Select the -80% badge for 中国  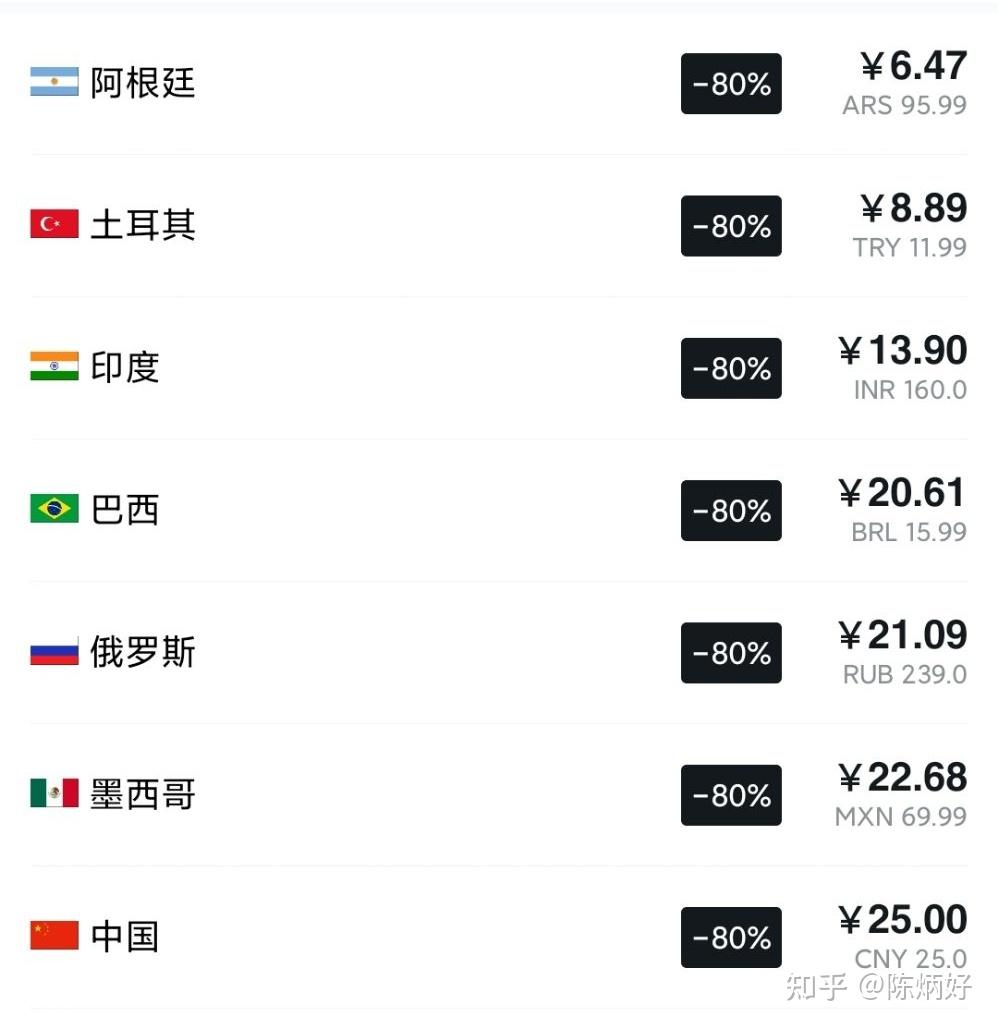[731, 937]
